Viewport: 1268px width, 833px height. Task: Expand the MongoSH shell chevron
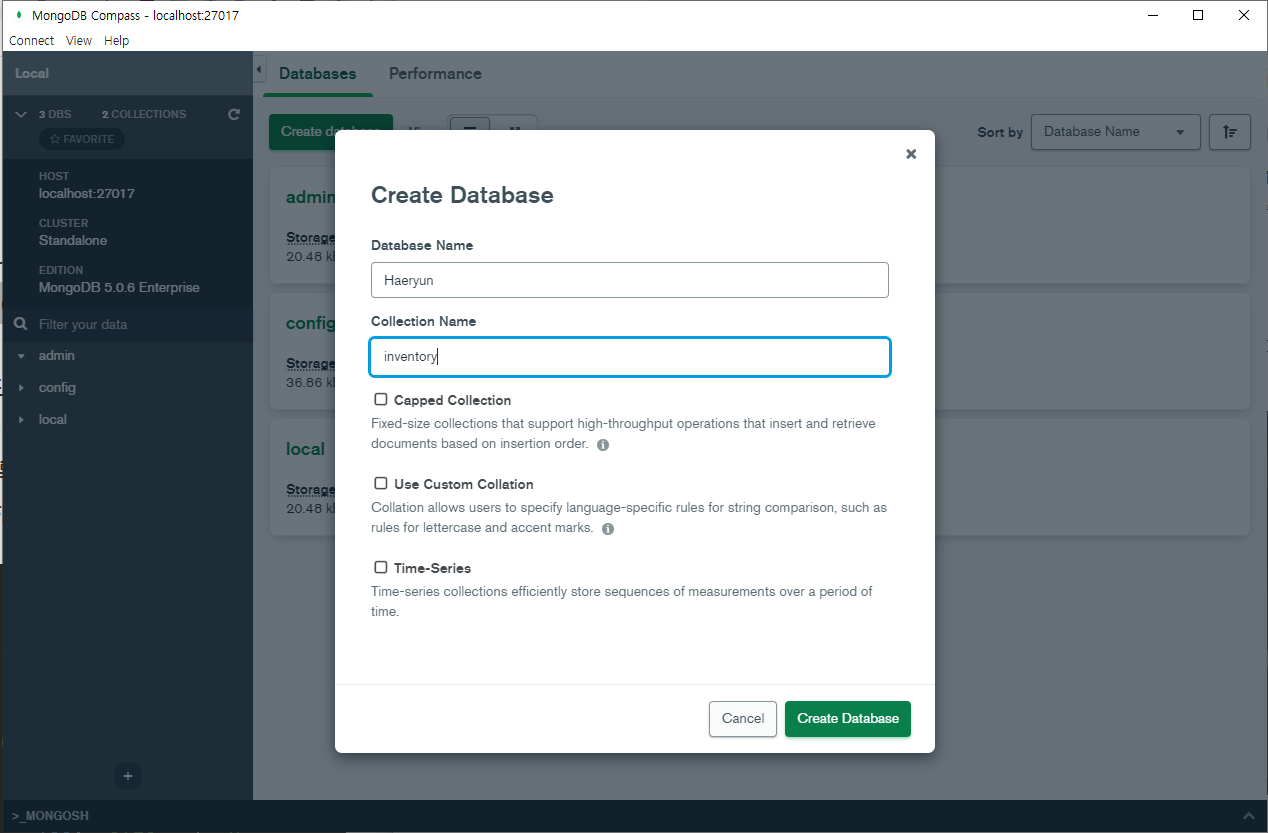pos(1248,816)
